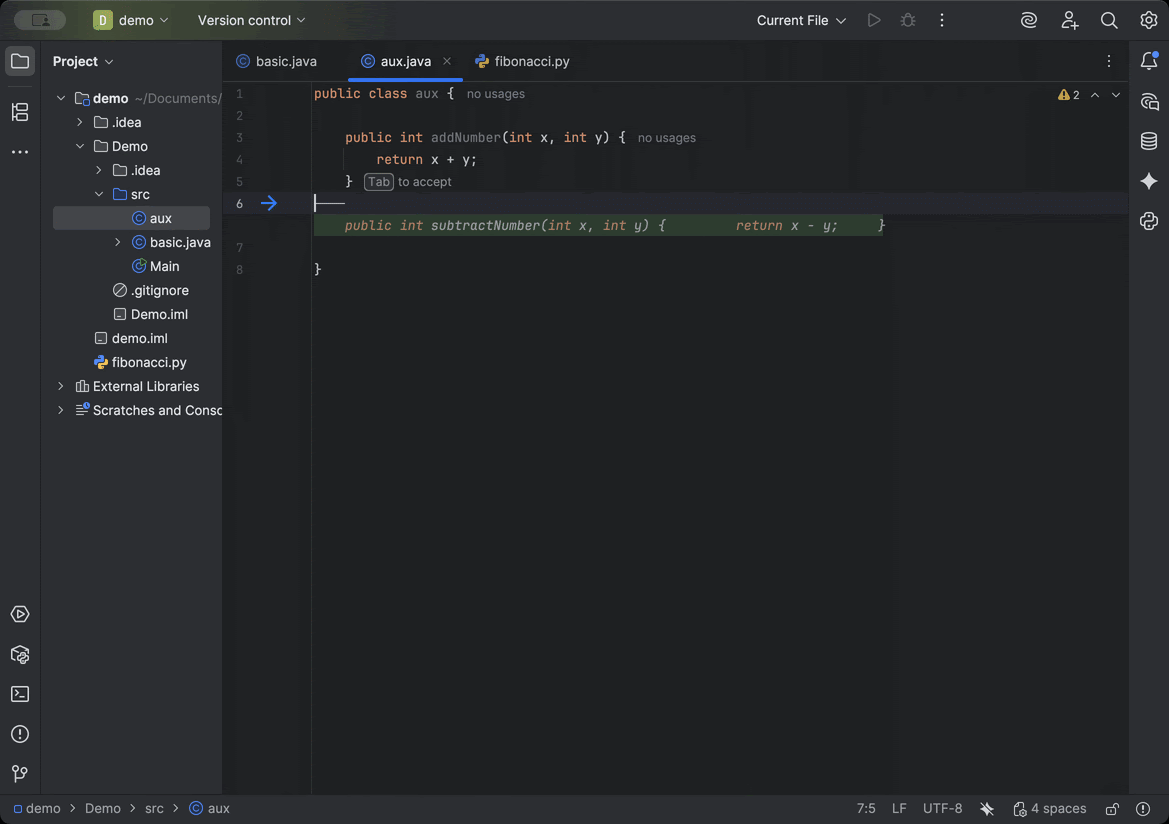The image size is (1169, 824).
Task: Start the debugger from the toolbar
Action: point(908,19)
